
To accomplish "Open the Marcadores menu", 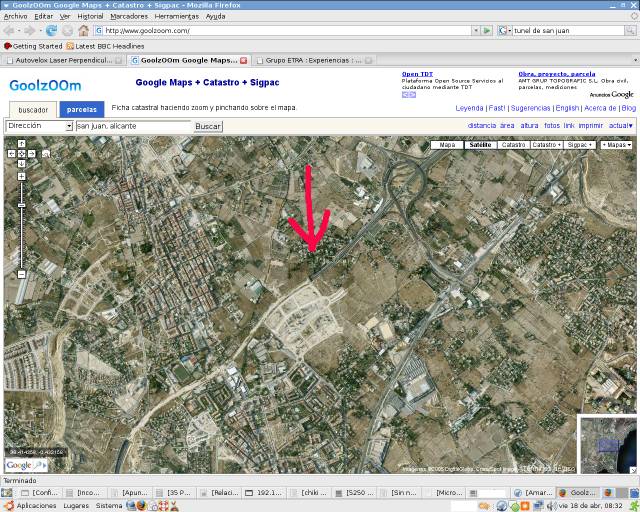I will pyautogui.click(x=128, y=17).
